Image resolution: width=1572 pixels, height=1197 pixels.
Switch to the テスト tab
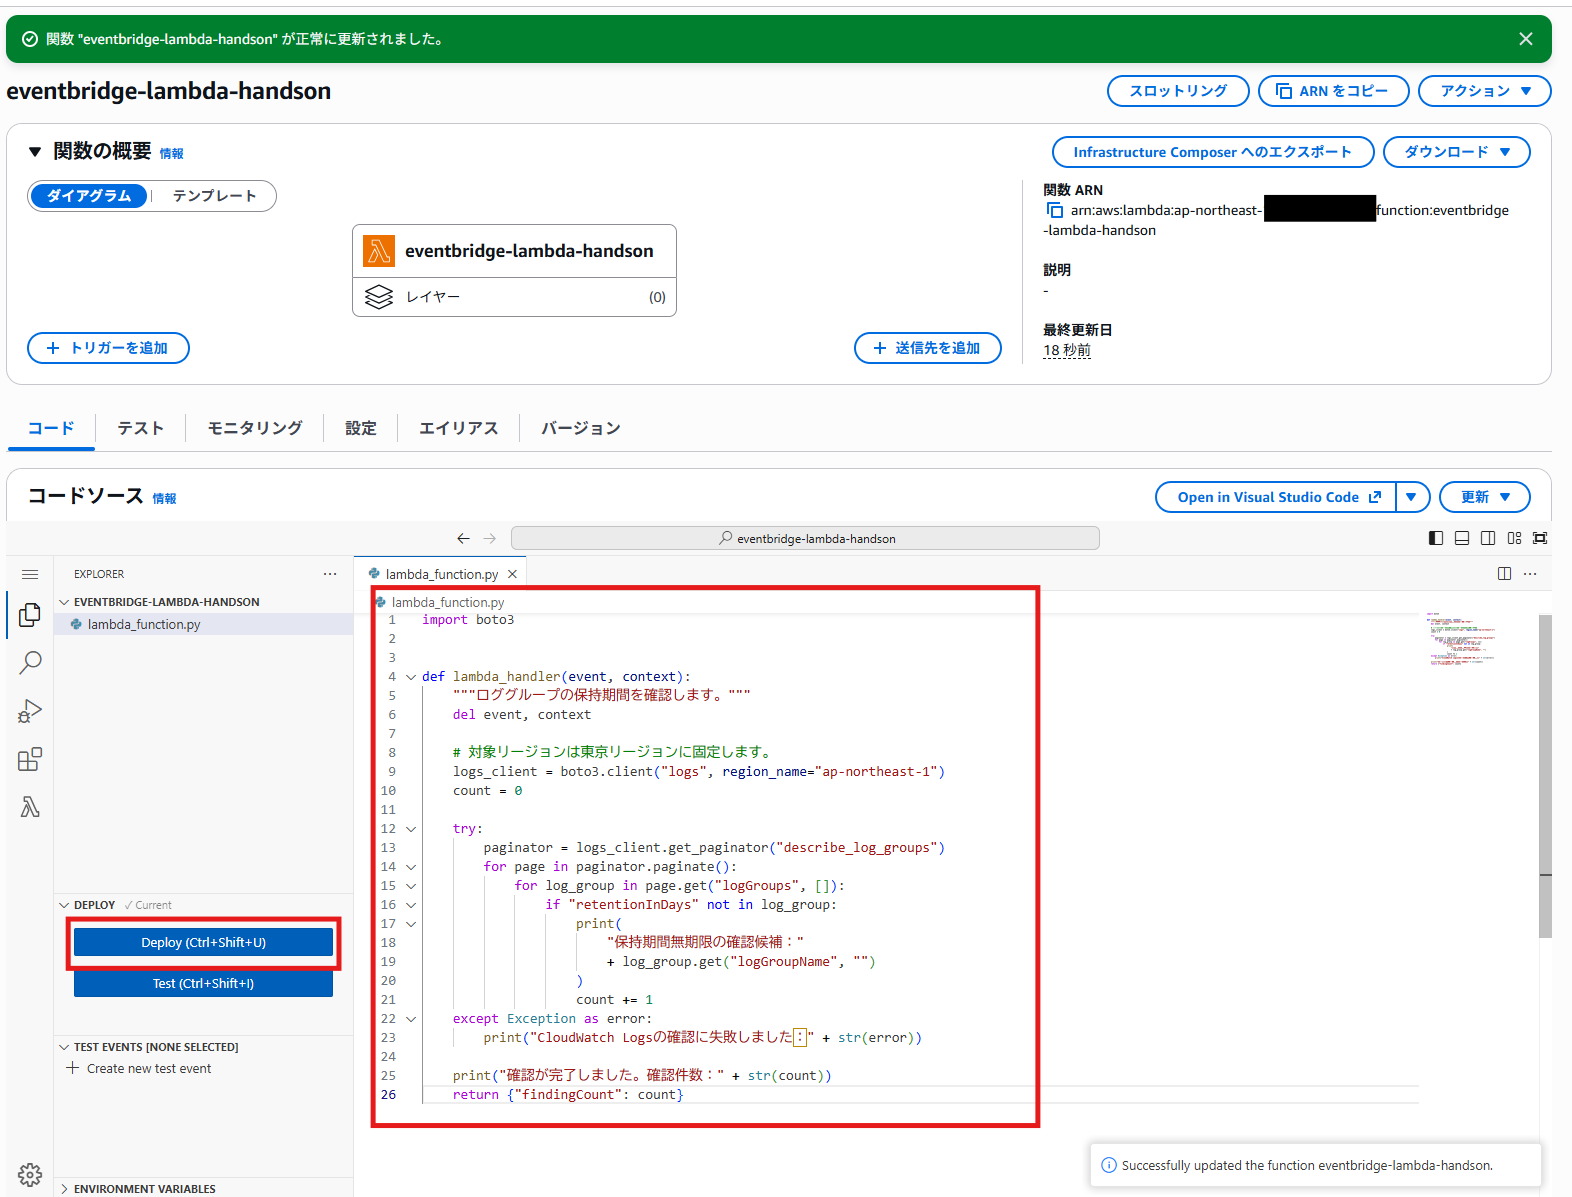[x=141, y=428]
